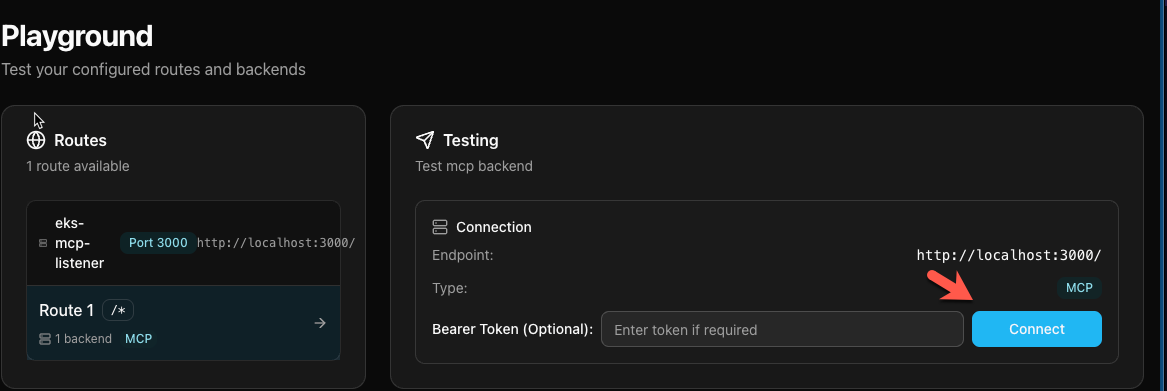Click the server icon beside Connection
1167x391 pixels.
click(x=439, y=227)
